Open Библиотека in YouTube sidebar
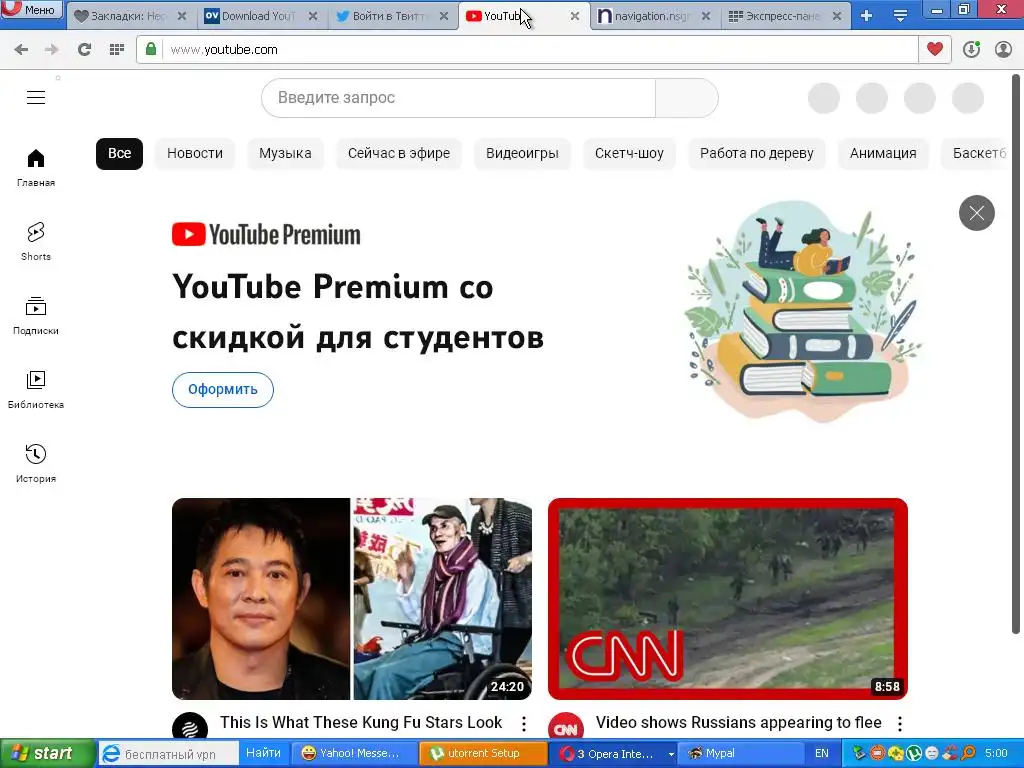 pyautogui.click(x=36, y=389)
